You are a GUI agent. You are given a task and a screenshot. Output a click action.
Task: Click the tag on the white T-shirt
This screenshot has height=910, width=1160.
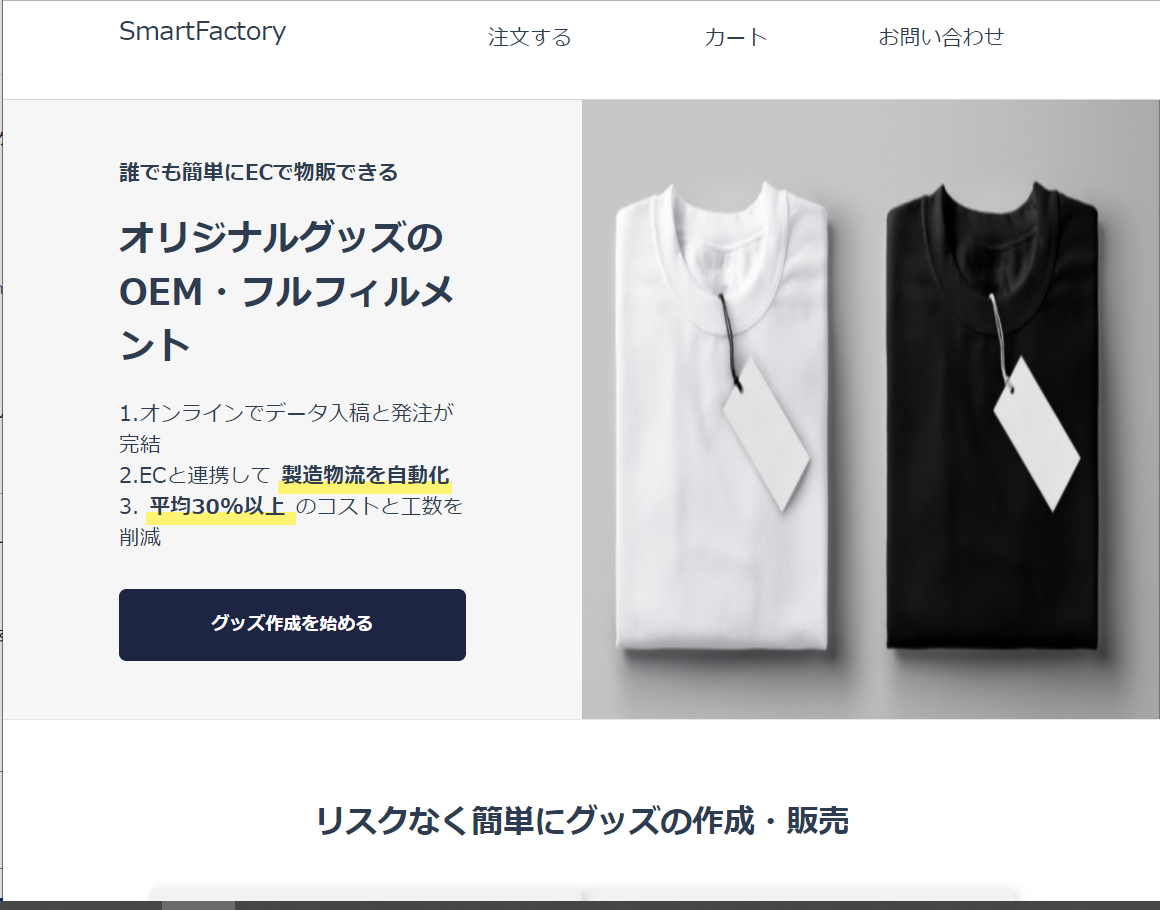(x=766, y=434)
